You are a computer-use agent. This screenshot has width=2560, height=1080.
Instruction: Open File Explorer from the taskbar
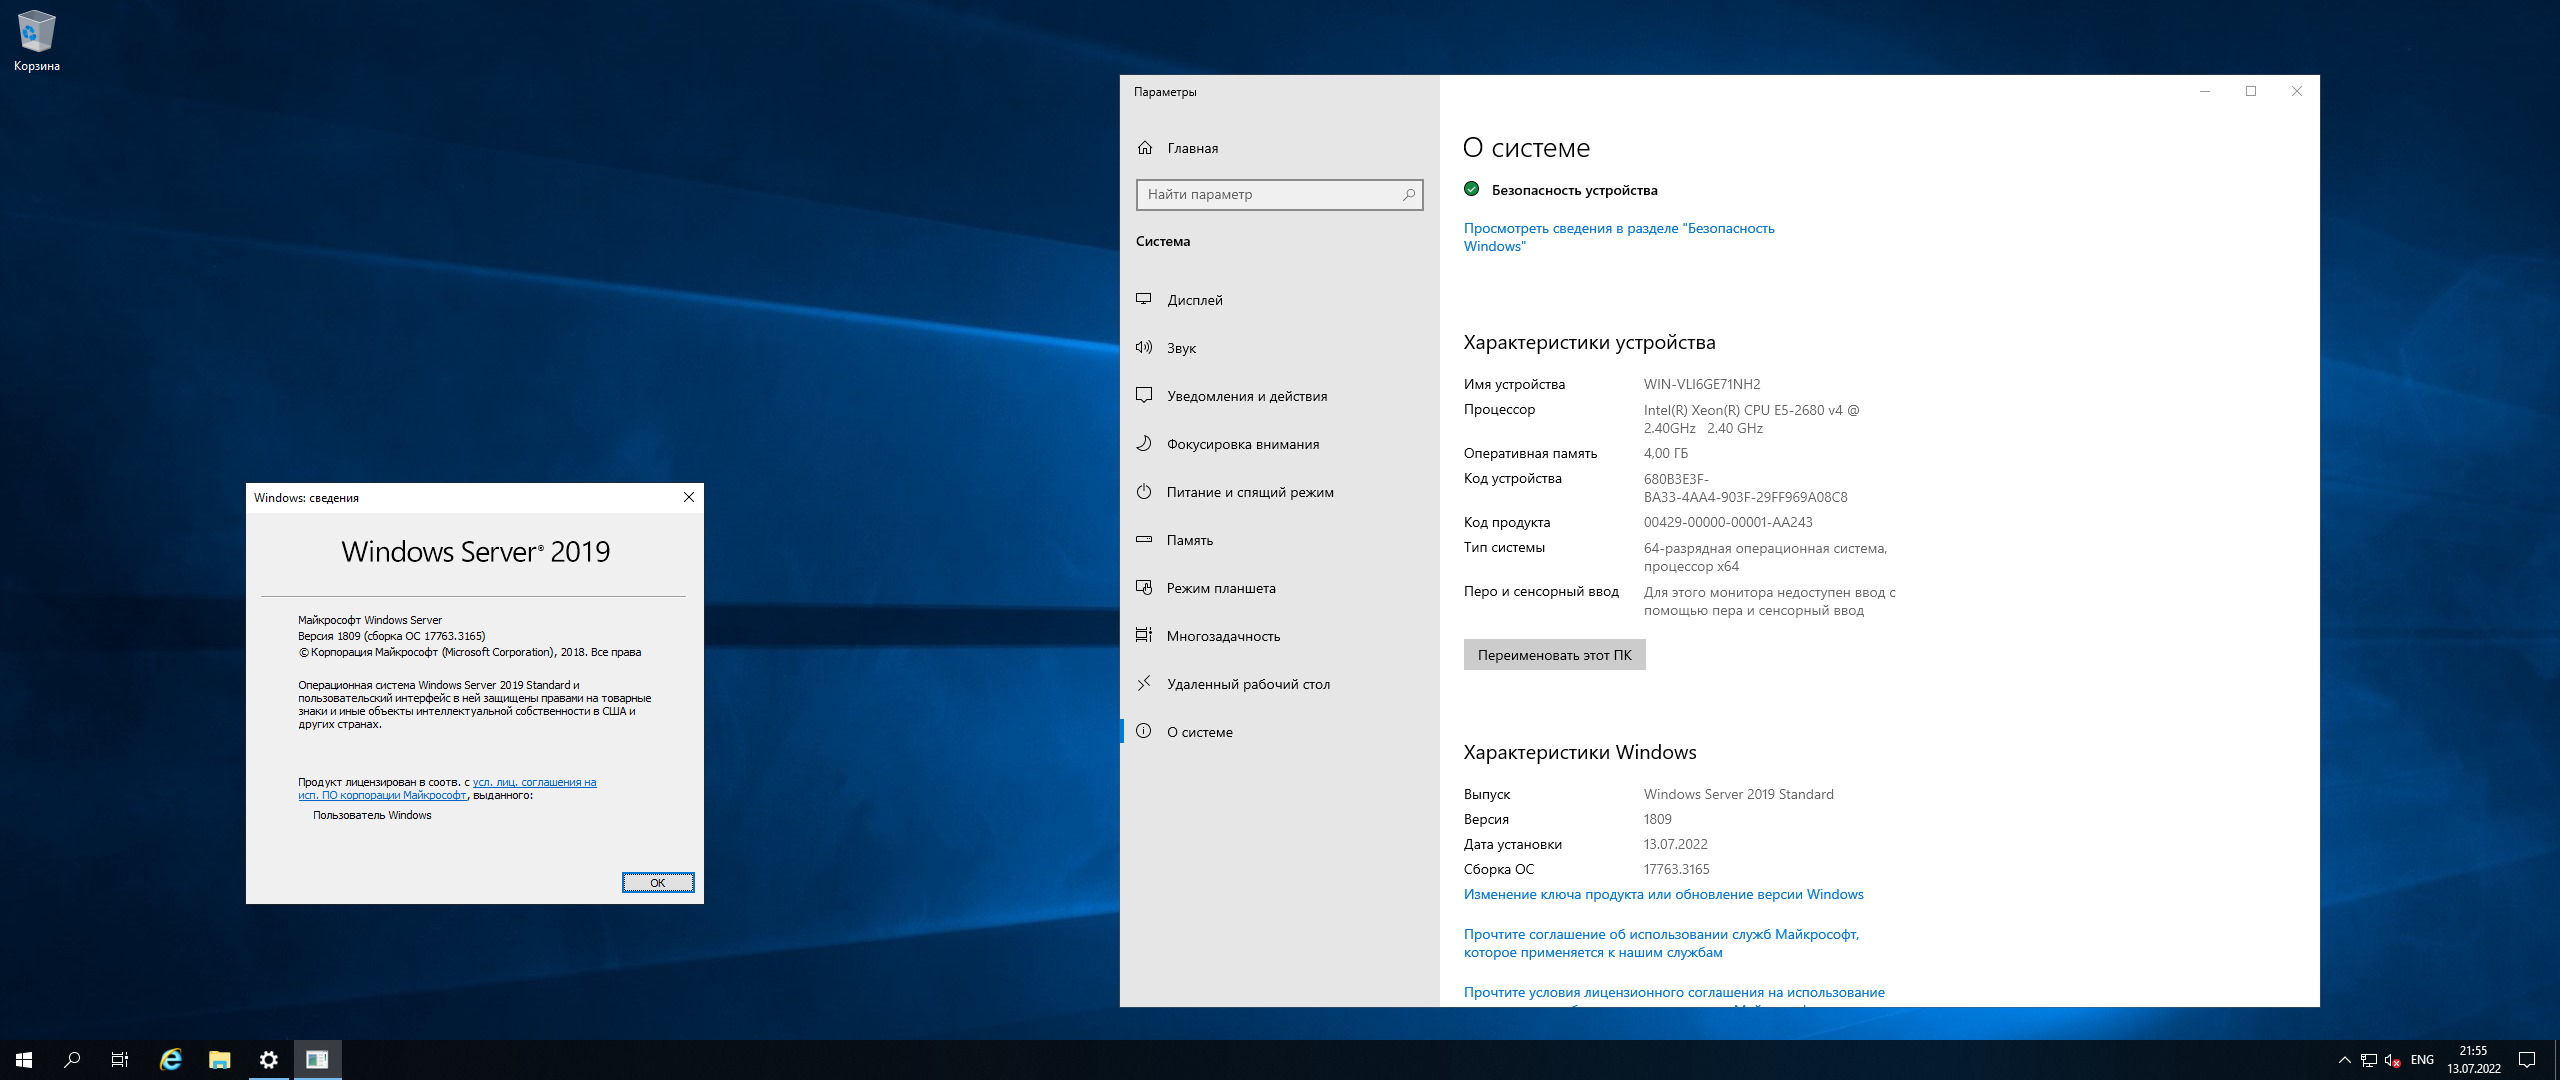tap(219, 1060)
